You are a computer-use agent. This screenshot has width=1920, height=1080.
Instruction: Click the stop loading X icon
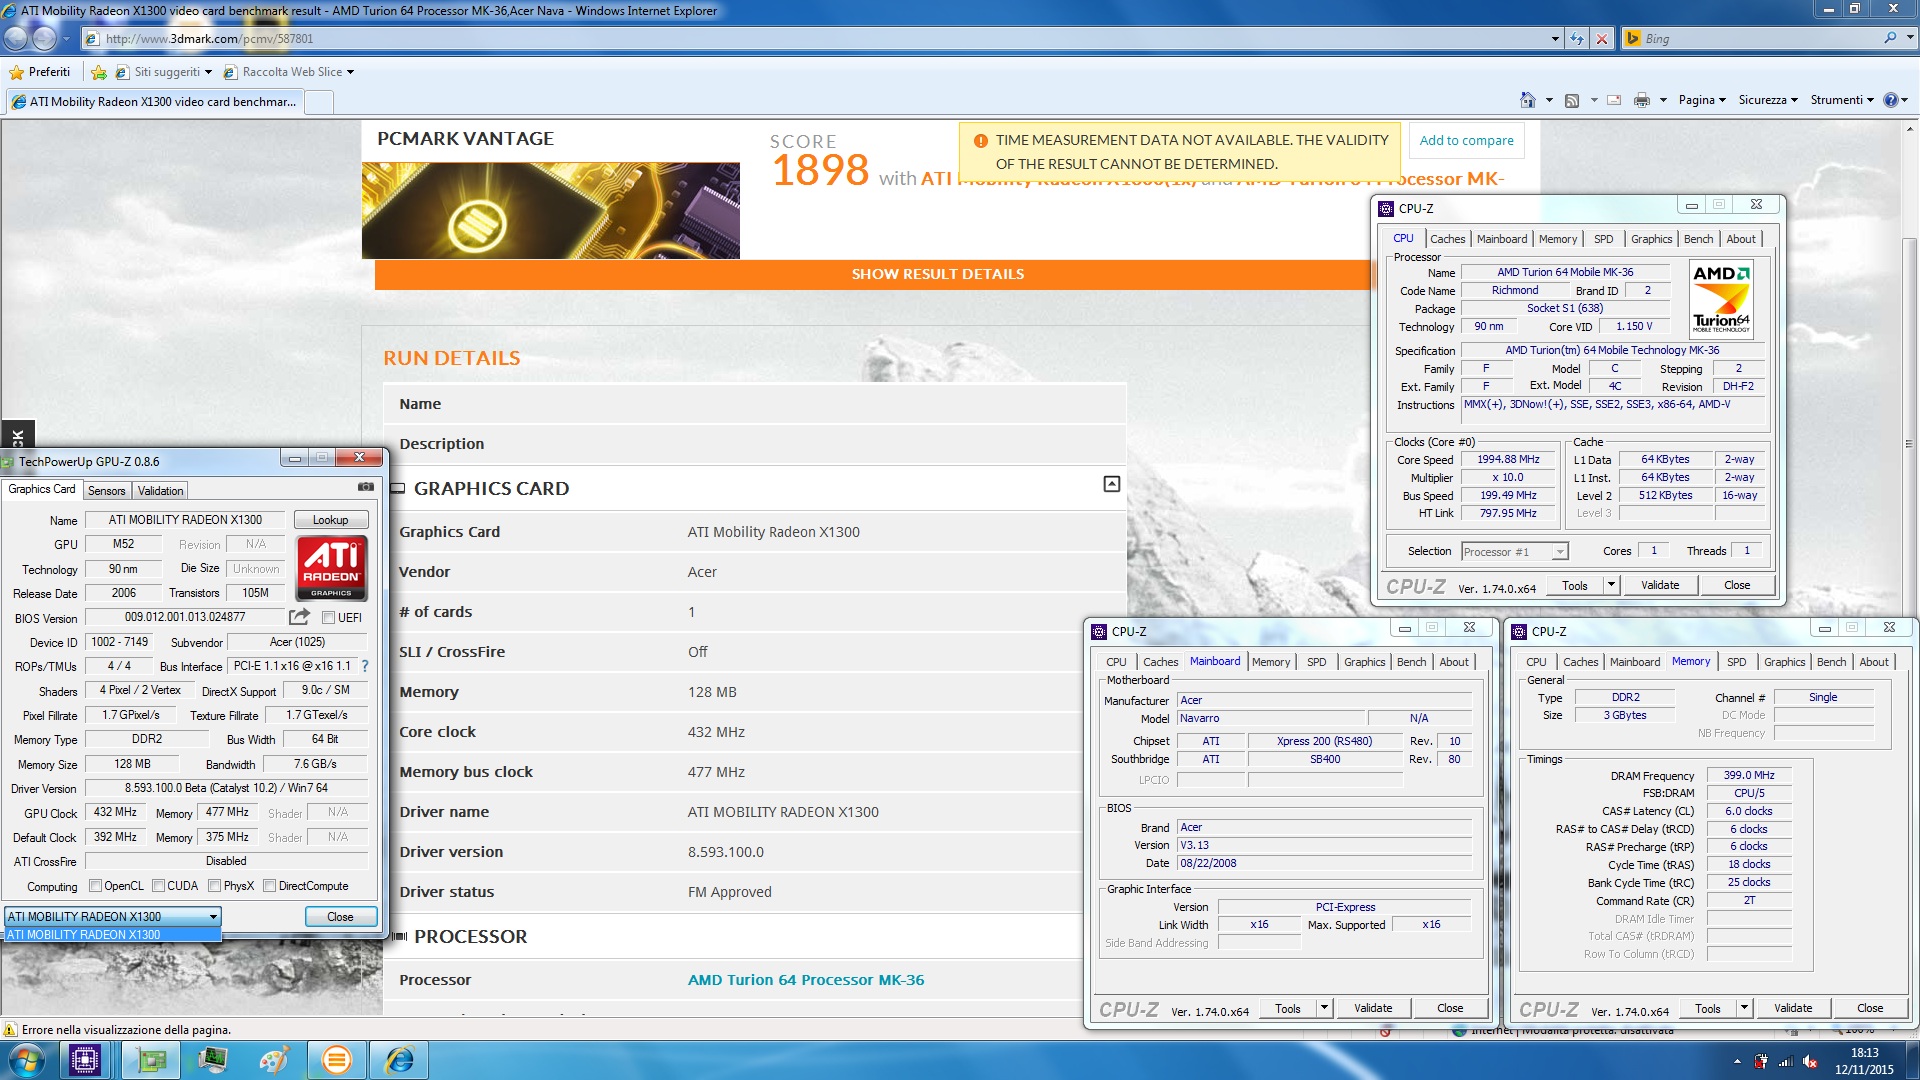(1602, 39)
